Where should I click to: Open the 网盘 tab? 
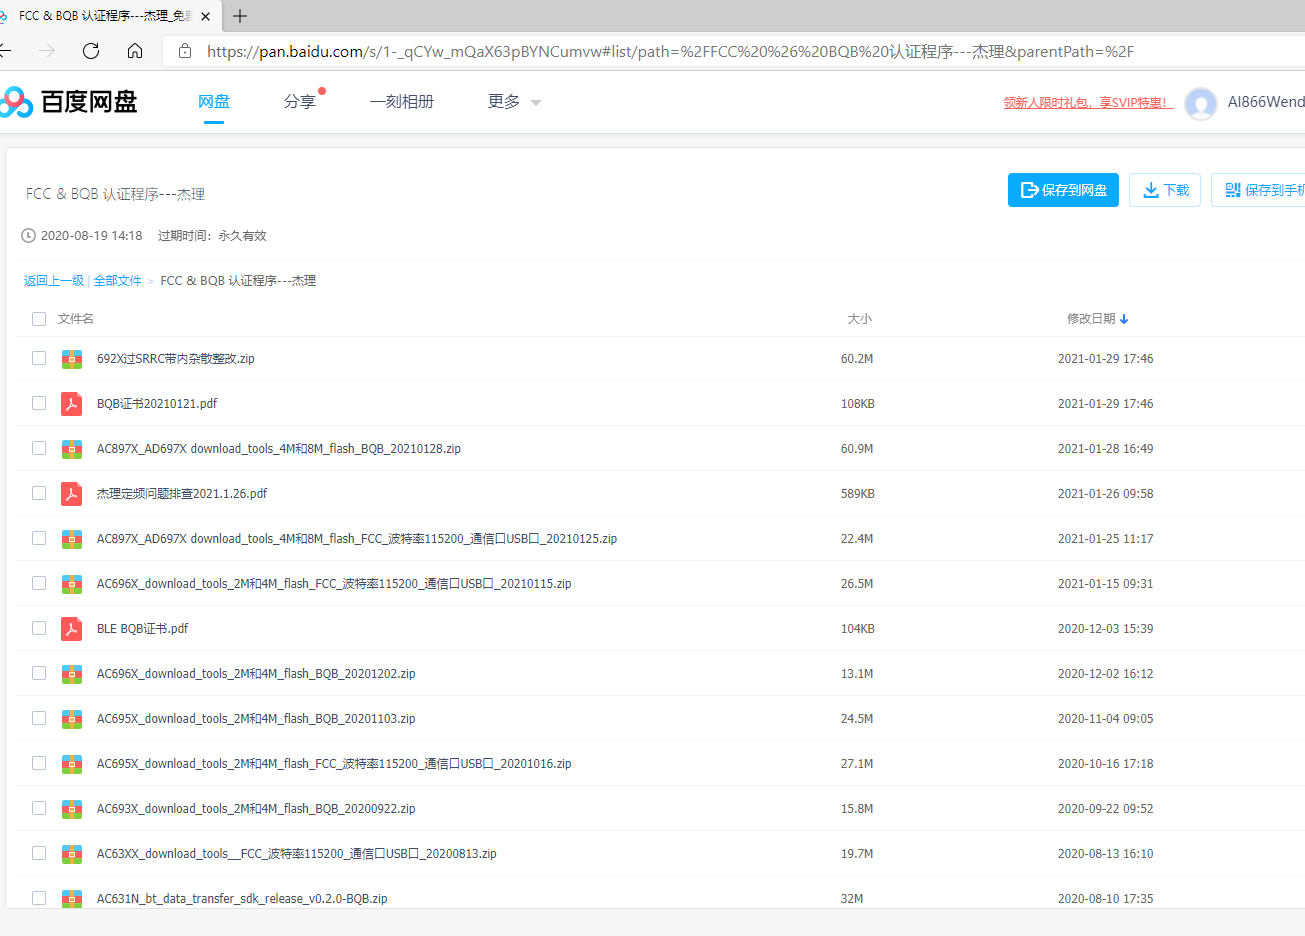214,102
